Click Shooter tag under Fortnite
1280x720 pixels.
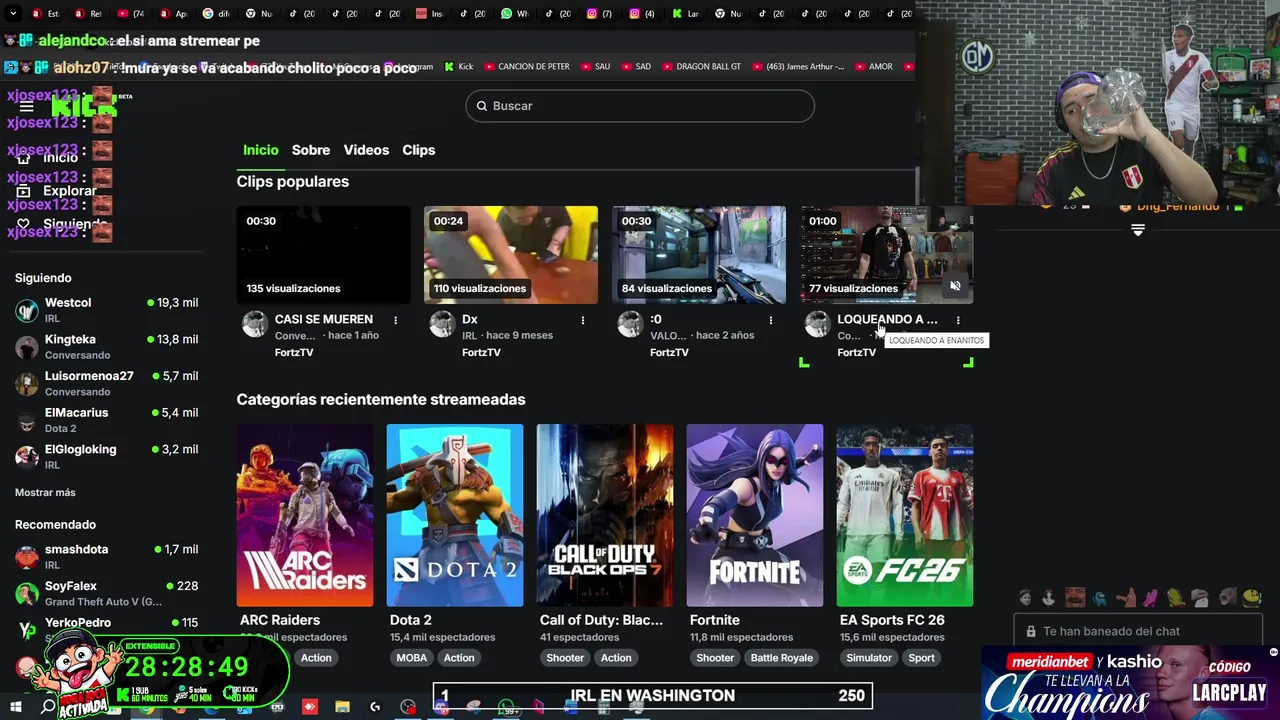tap(715, 658)
